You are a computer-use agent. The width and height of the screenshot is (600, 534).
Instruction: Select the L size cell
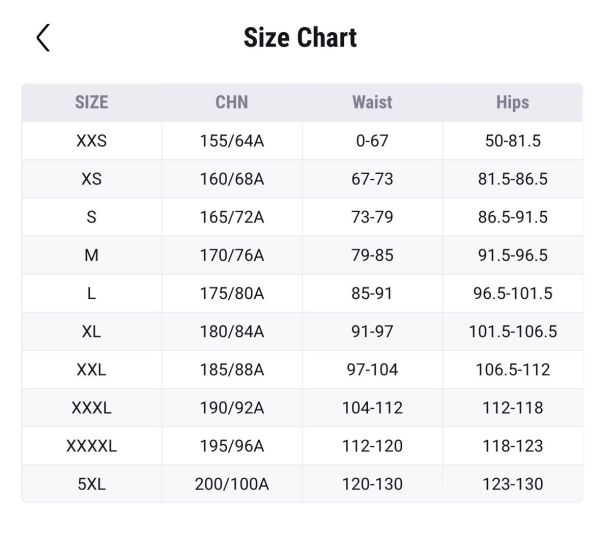91,293
